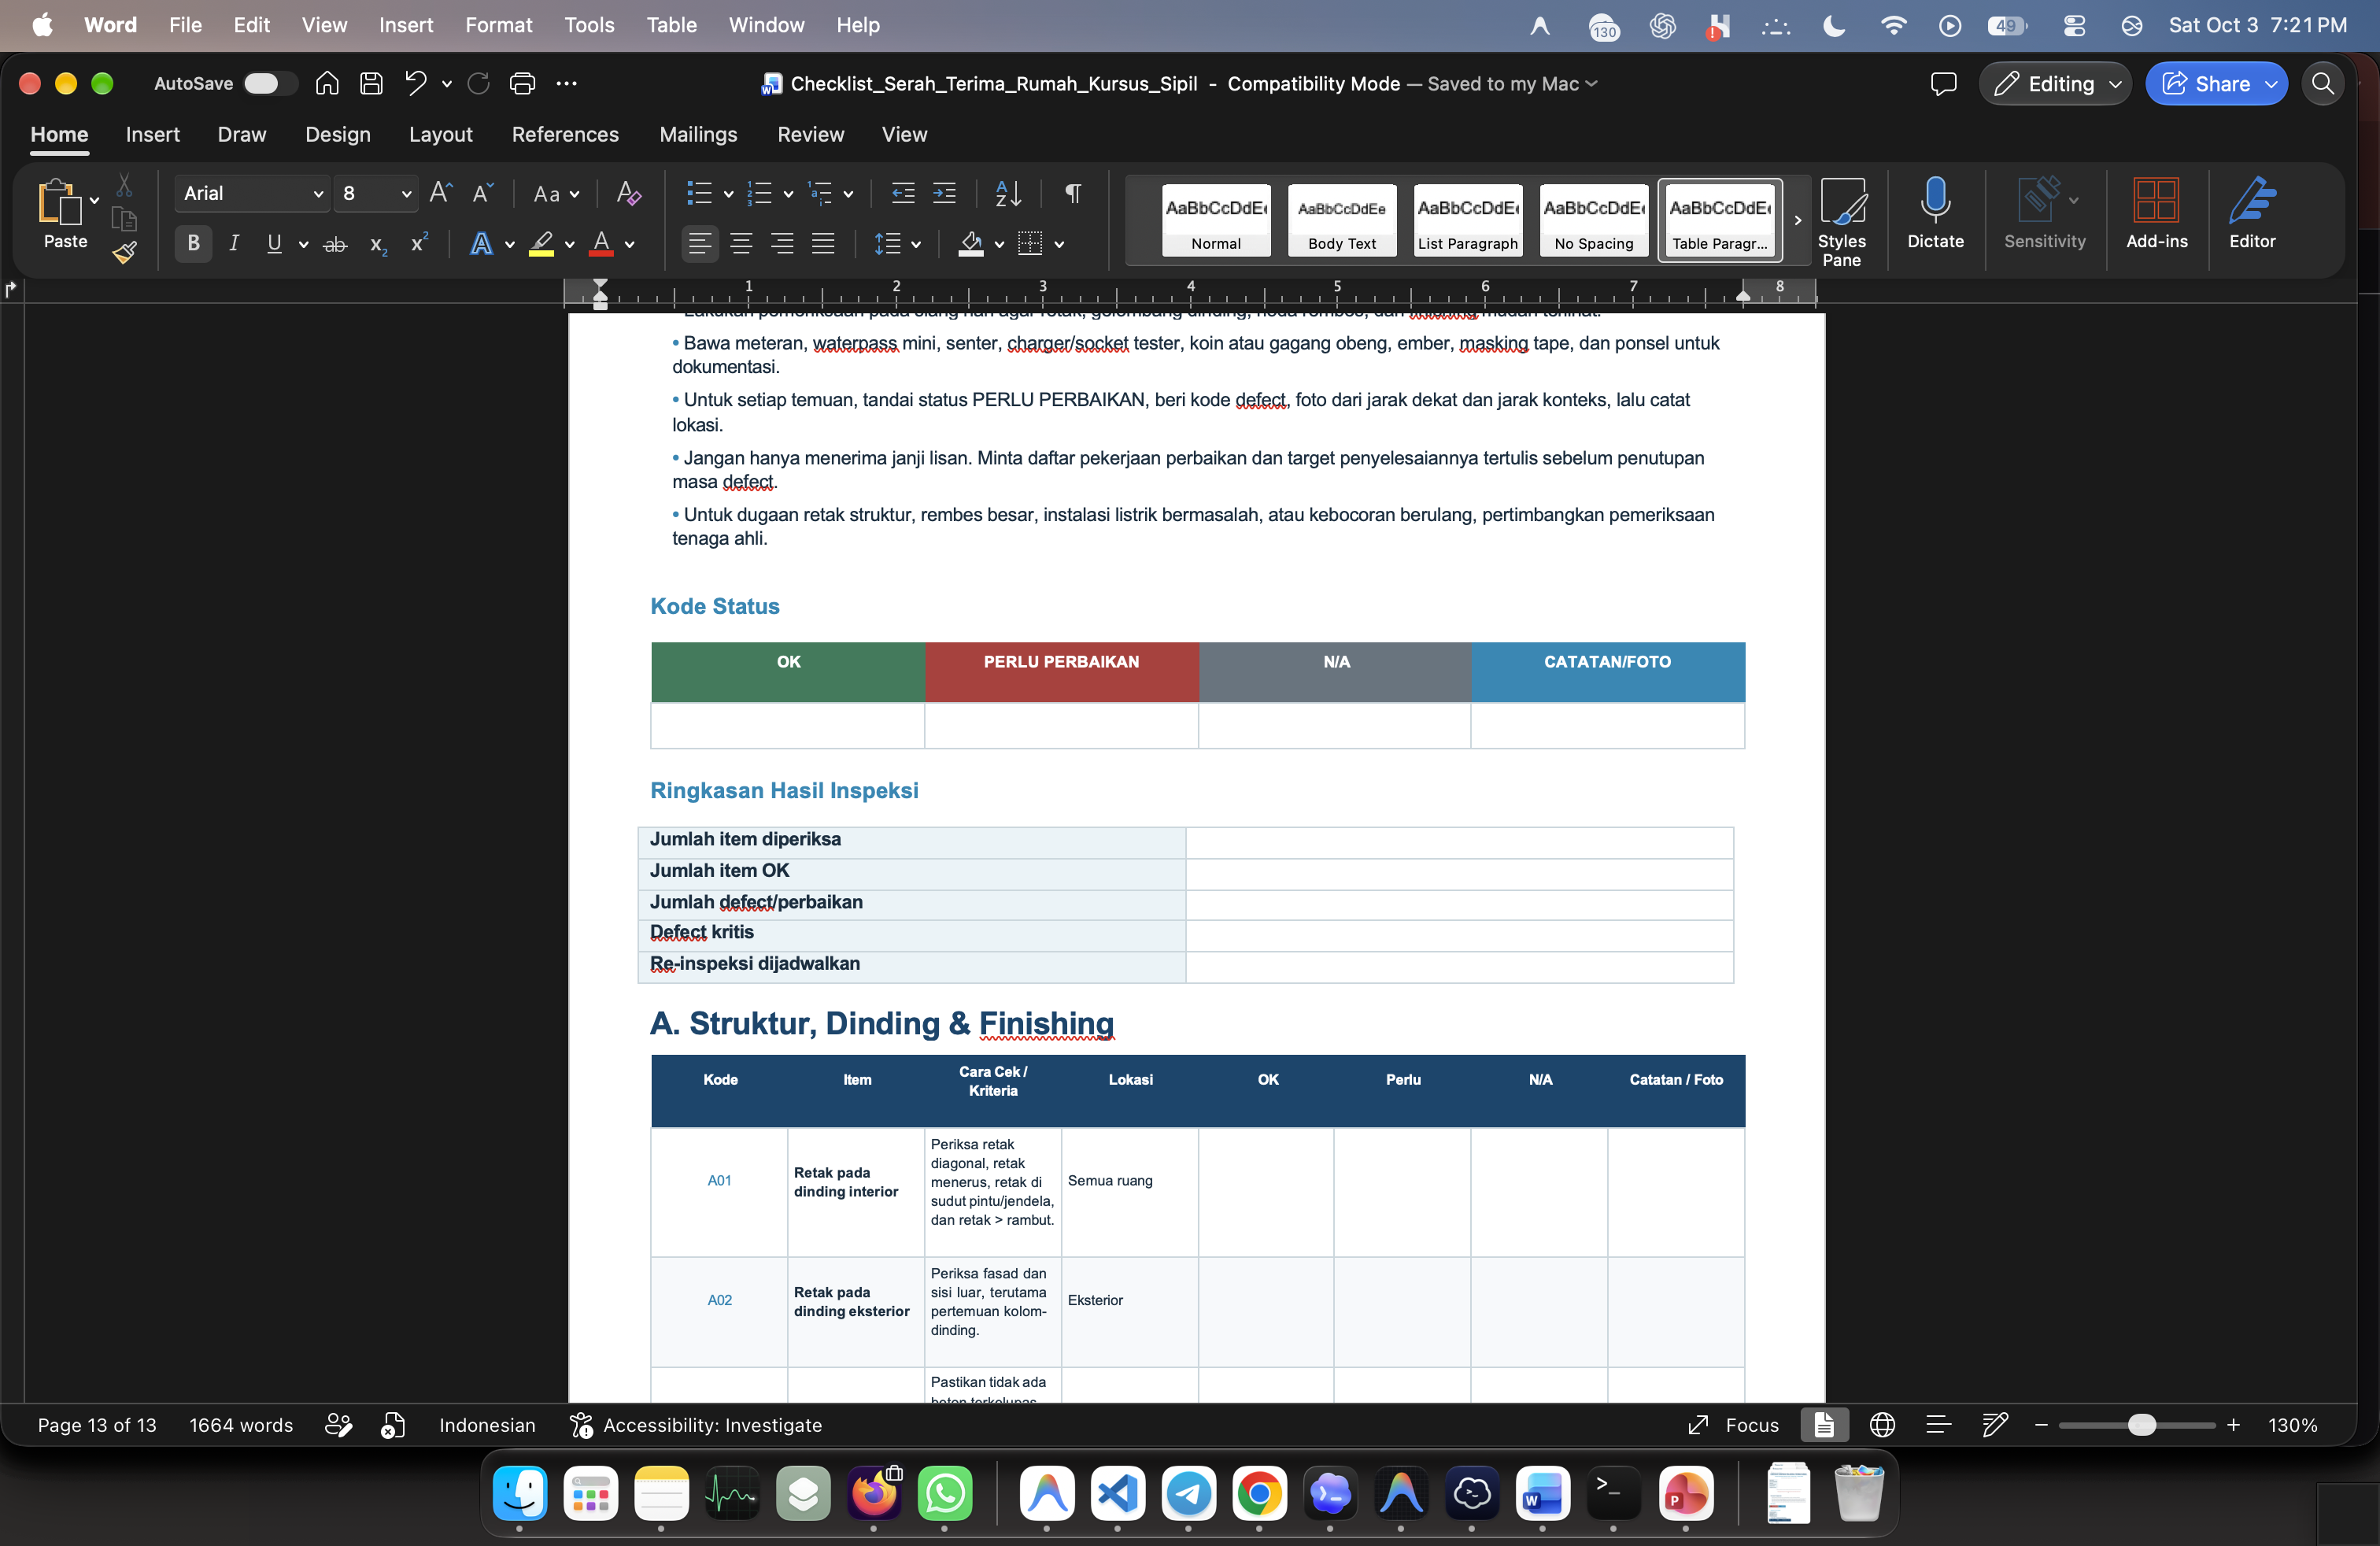Click the Clear Formatting icon
The height and width of the screenshot is (1546, 2380).
pos(628,193)
